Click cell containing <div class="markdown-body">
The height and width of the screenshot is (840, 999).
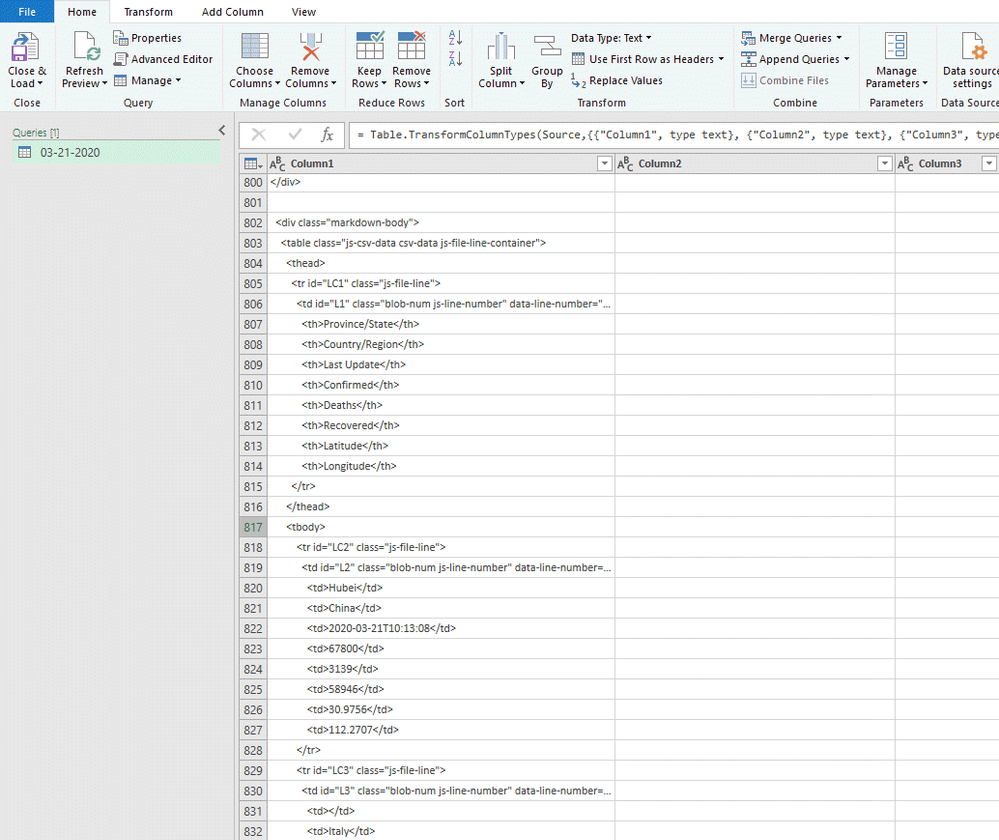point(441,223)
